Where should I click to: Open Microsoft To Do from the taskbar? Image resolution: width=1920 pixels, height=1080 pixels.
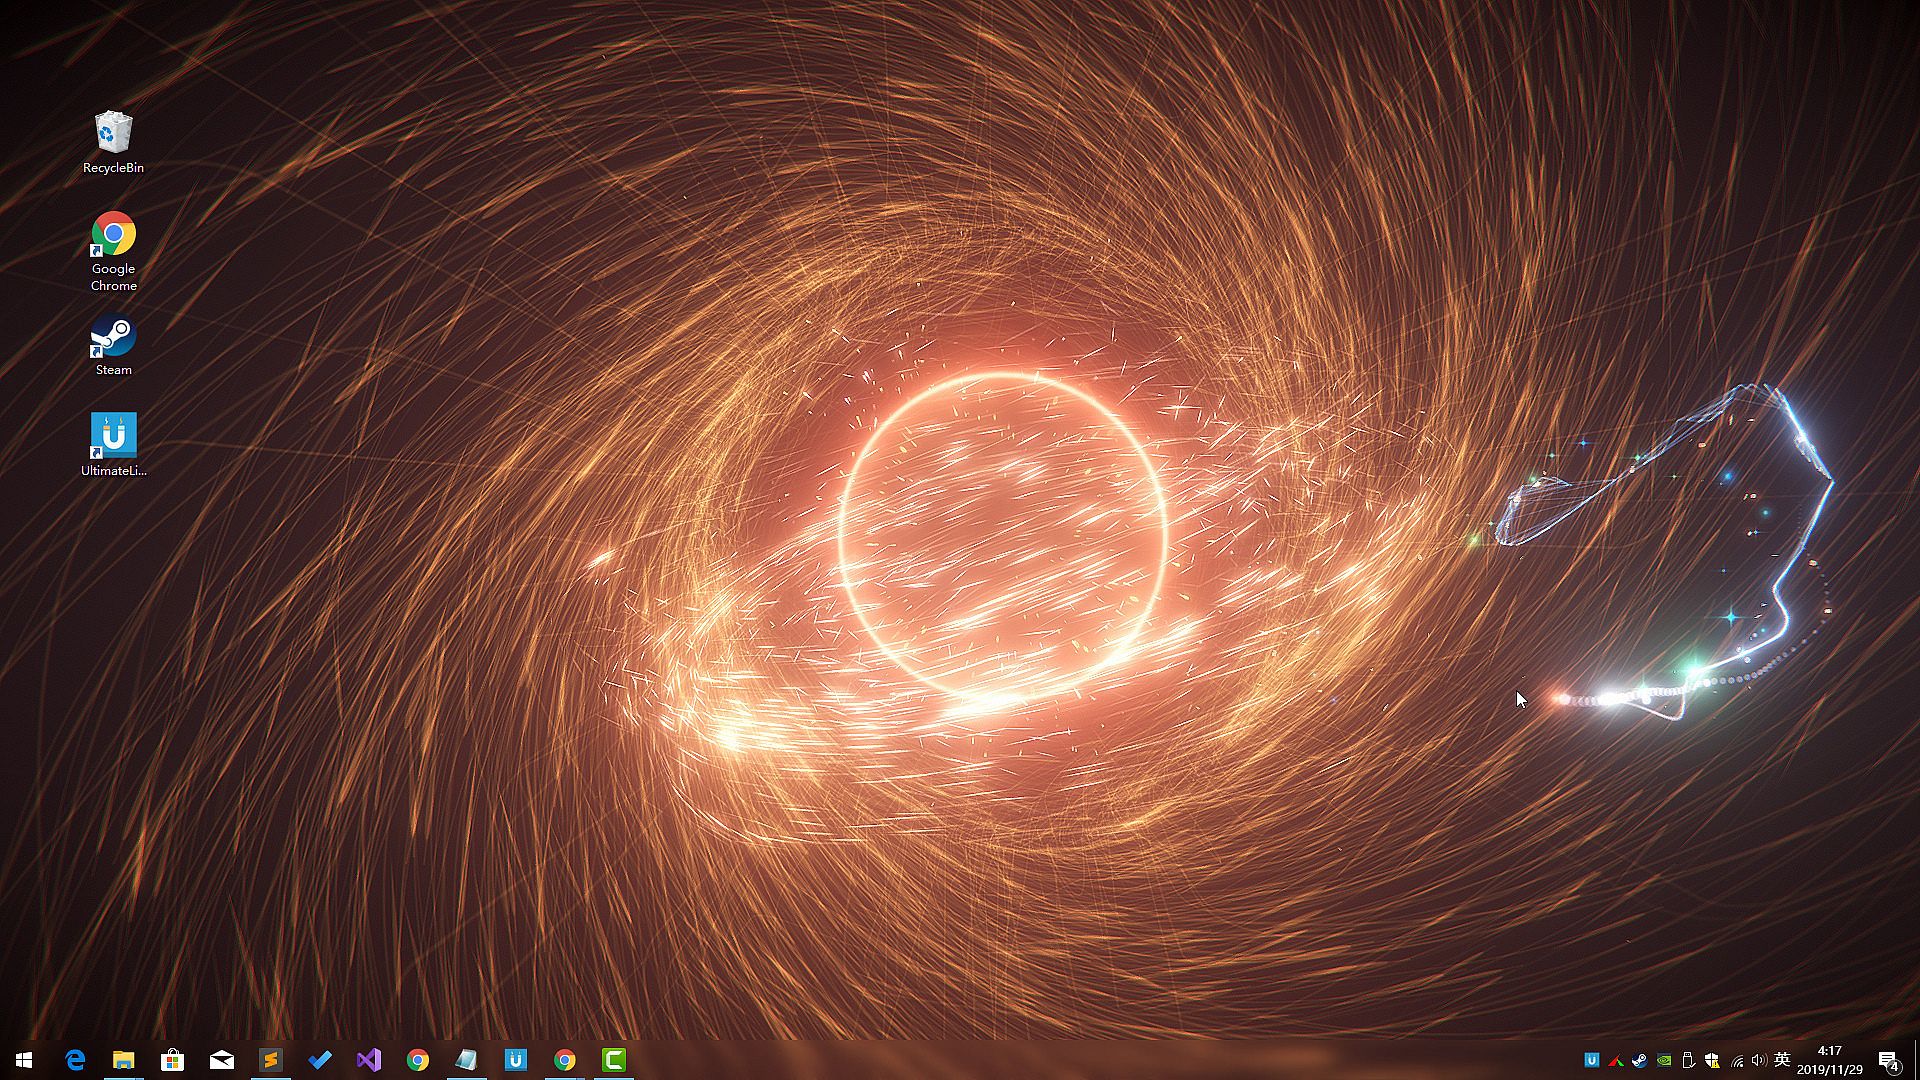[x=320, y=1060]
